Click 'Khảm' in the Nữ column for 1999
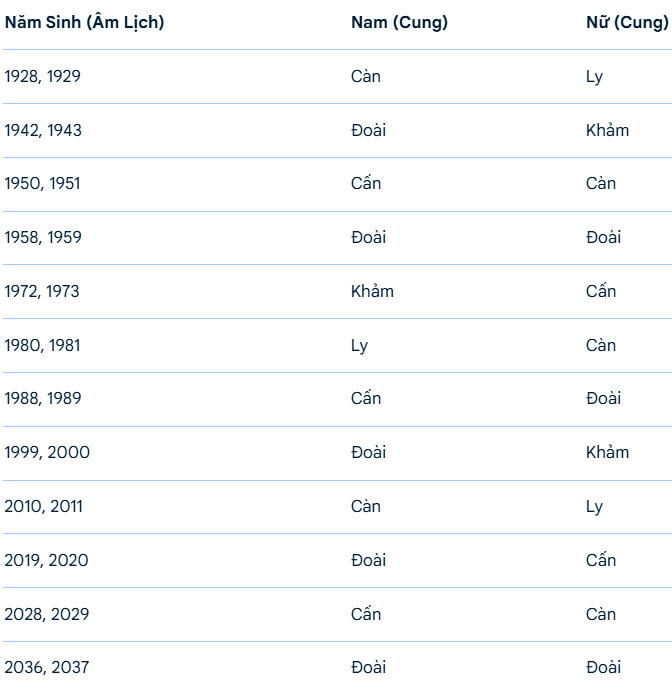This screenshot has width=672, height=694. (607, 453)
